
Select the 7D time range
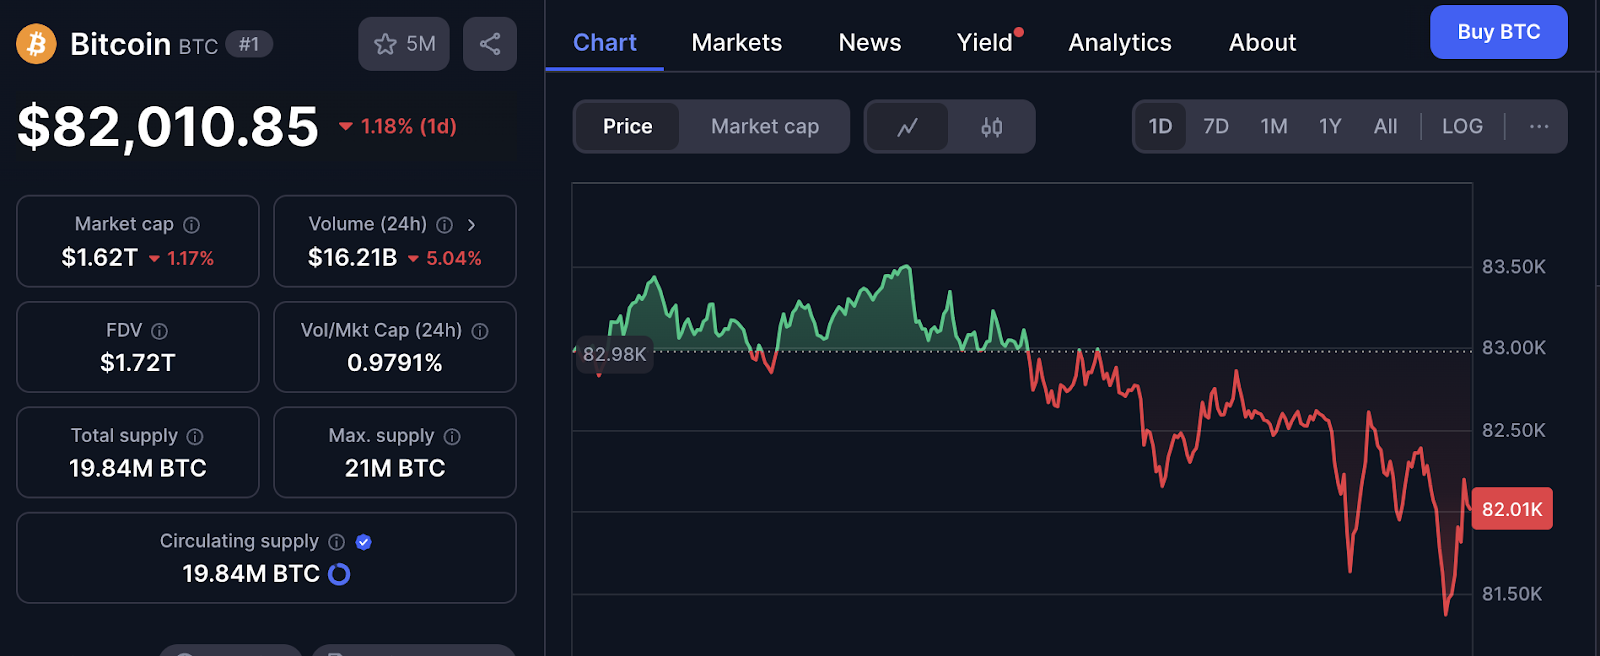click(x=1215, y=127)
